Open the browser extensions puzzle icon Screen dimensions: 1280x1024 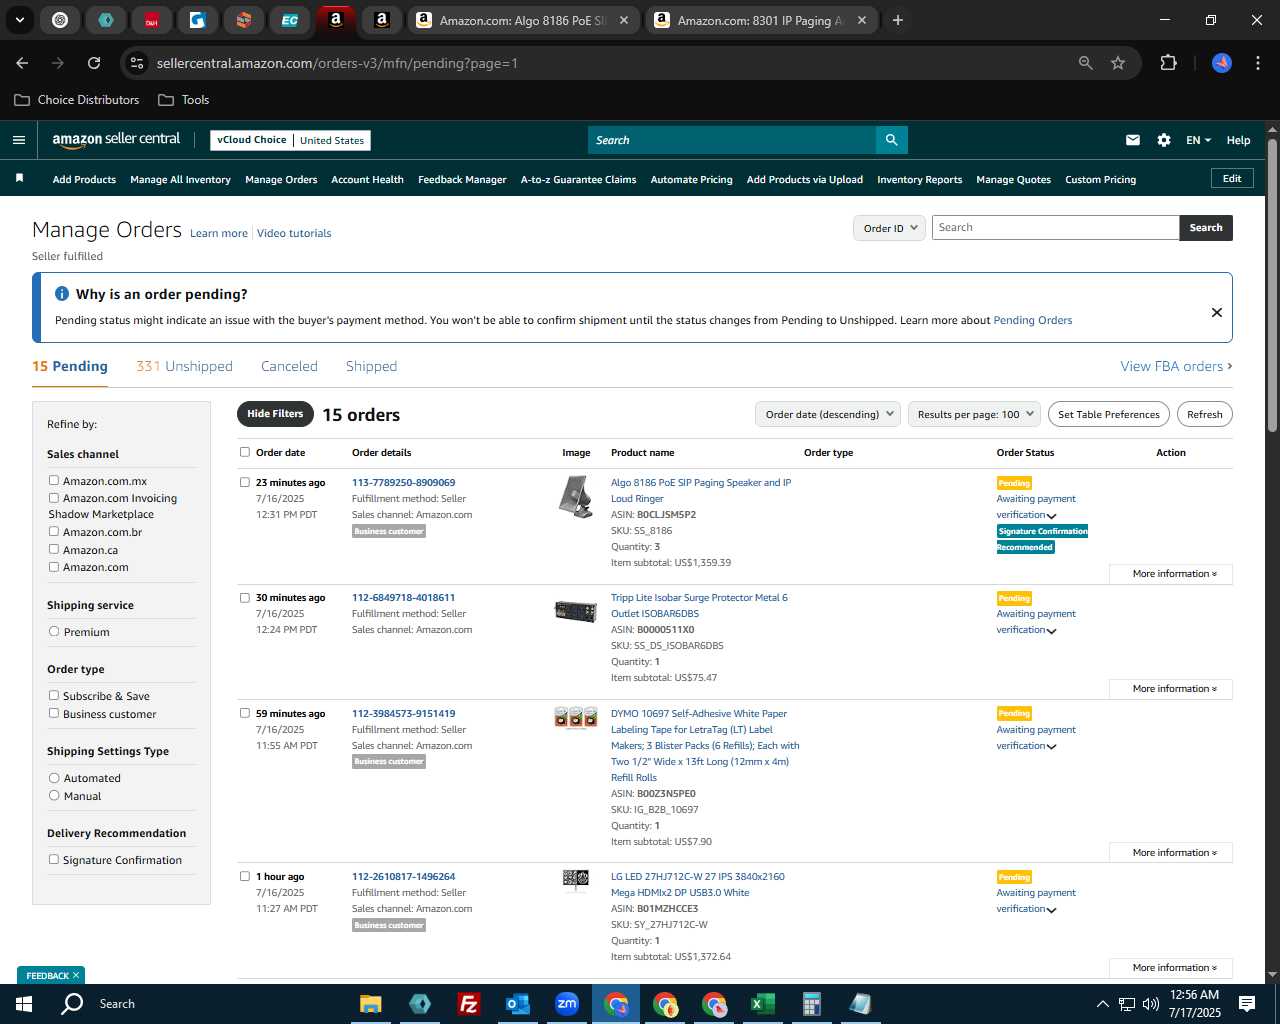click(1168, 63)
